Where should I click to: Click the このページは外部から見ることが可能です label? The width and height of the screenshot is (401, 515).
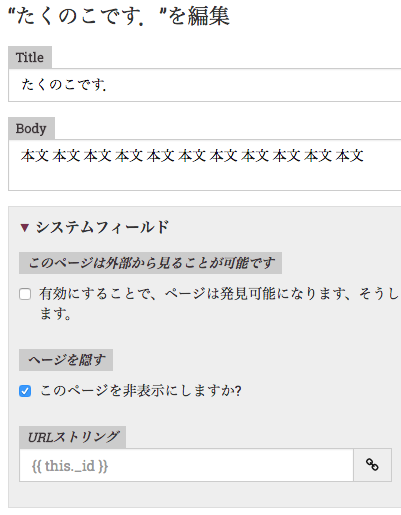tap(151, 263)
